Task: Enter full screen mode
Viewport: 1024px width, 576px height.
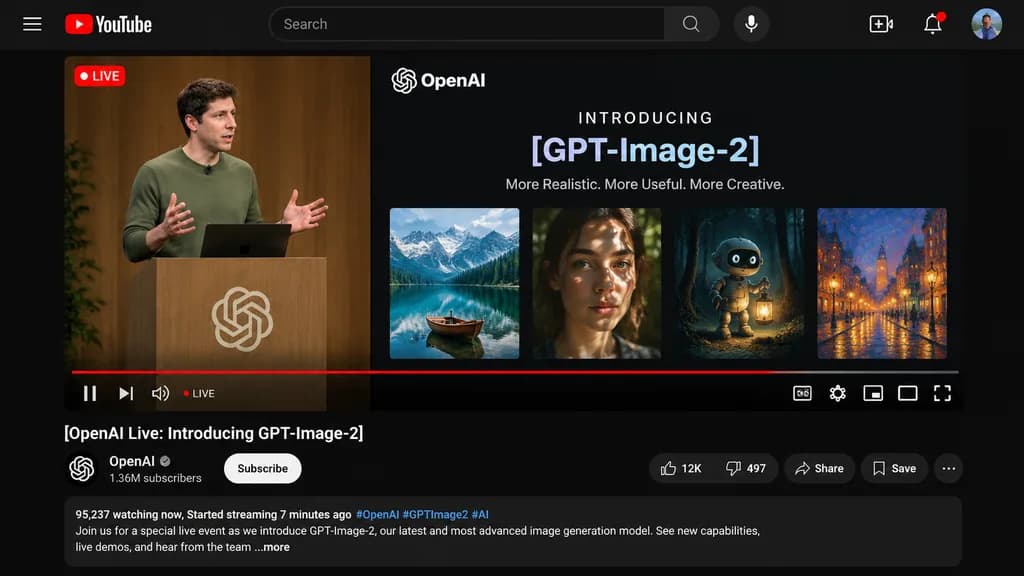Action: click(942, 393)
